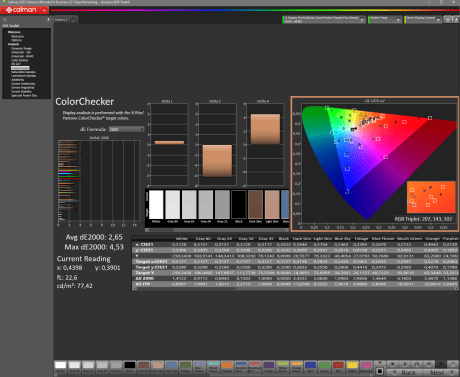Select Yellow swatch in bottom patch bar
This screenshot has height=377, width=460.
tap(352, 367)
